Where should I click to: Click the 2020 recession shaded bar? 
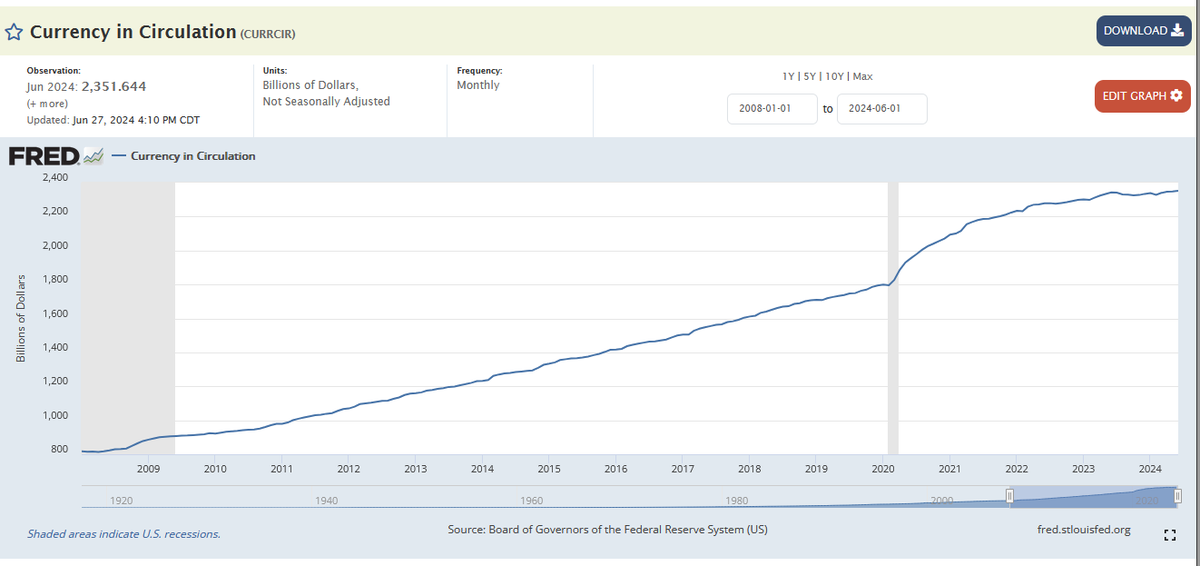[x=893, y=318]
